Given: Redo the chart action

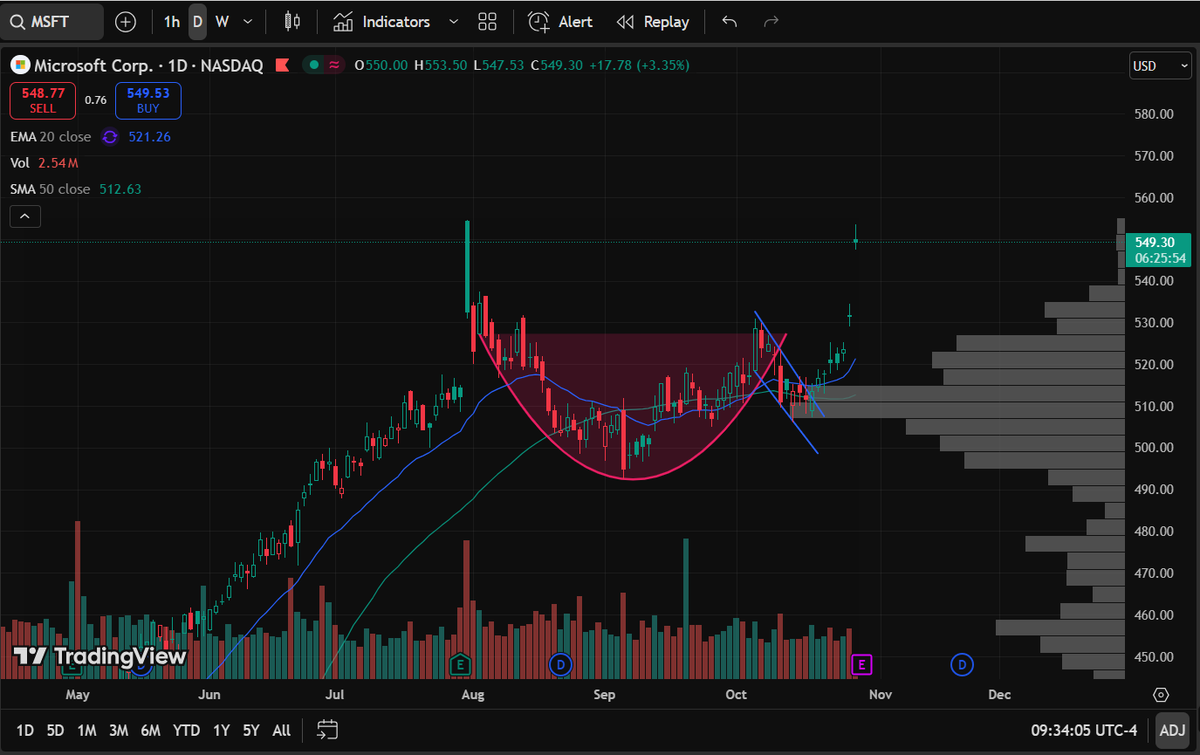Looking at the screenshot, I should [771, 21].
